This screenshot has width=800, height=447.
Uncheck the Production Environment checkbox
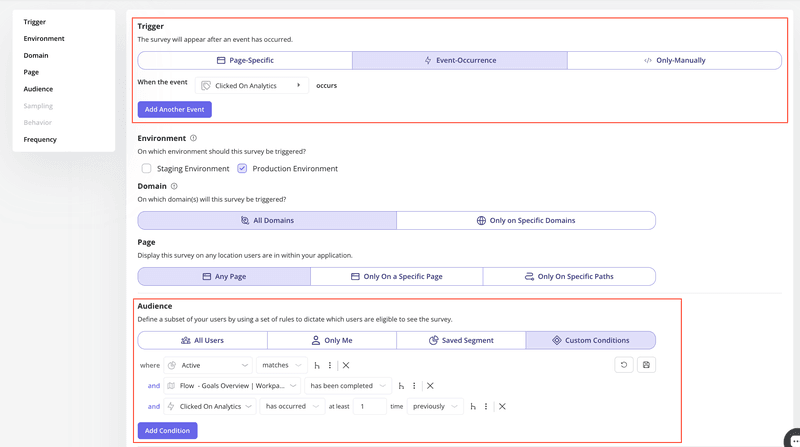(242, 169)
